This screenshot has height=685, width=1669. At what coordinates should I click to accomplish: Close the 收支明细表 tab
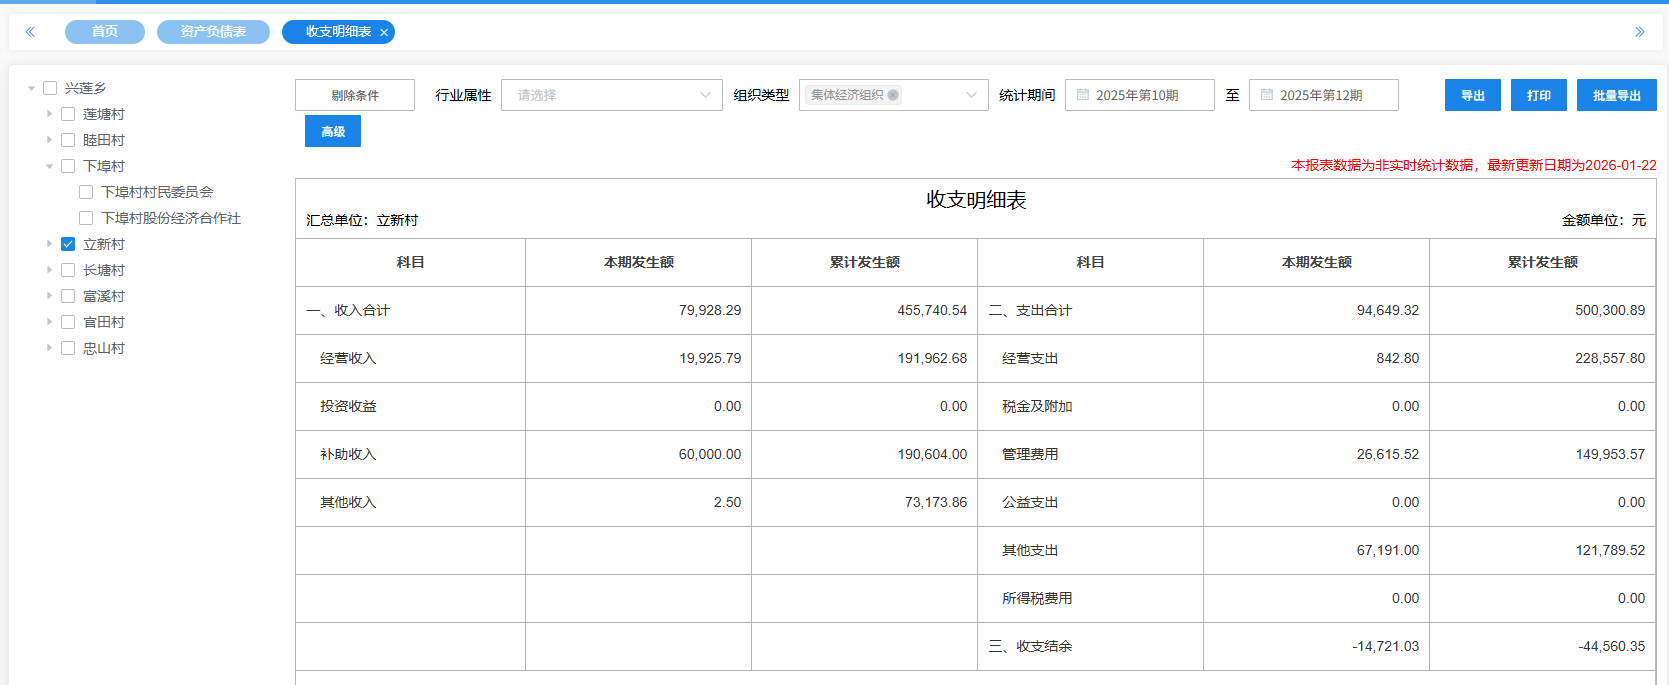[x=384, y=33]
